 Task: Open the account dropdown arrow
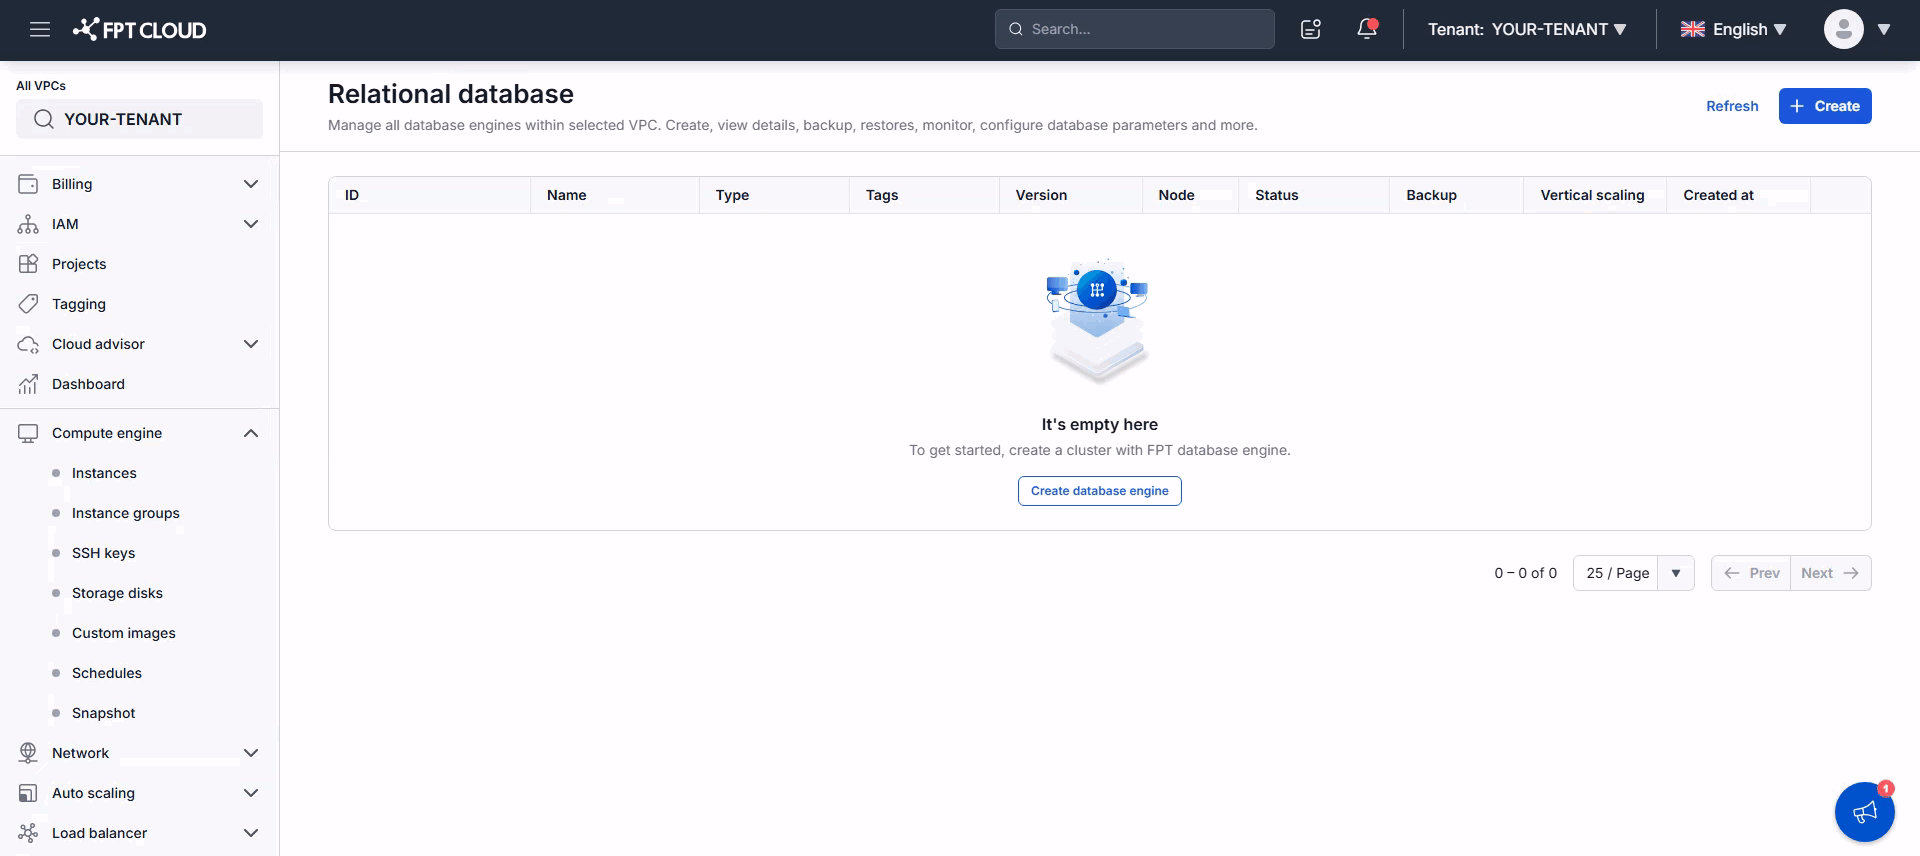point(1884,30)
